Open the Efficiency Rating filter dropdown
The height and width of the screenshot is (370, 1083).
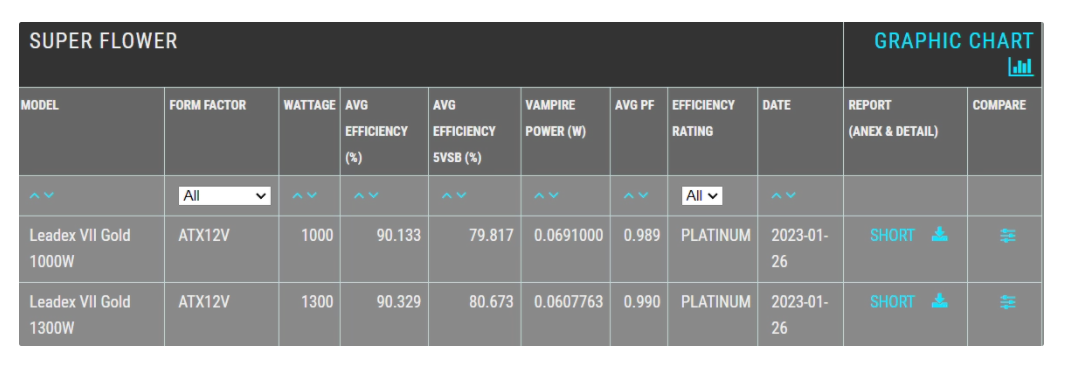click(x=702, y=196)
